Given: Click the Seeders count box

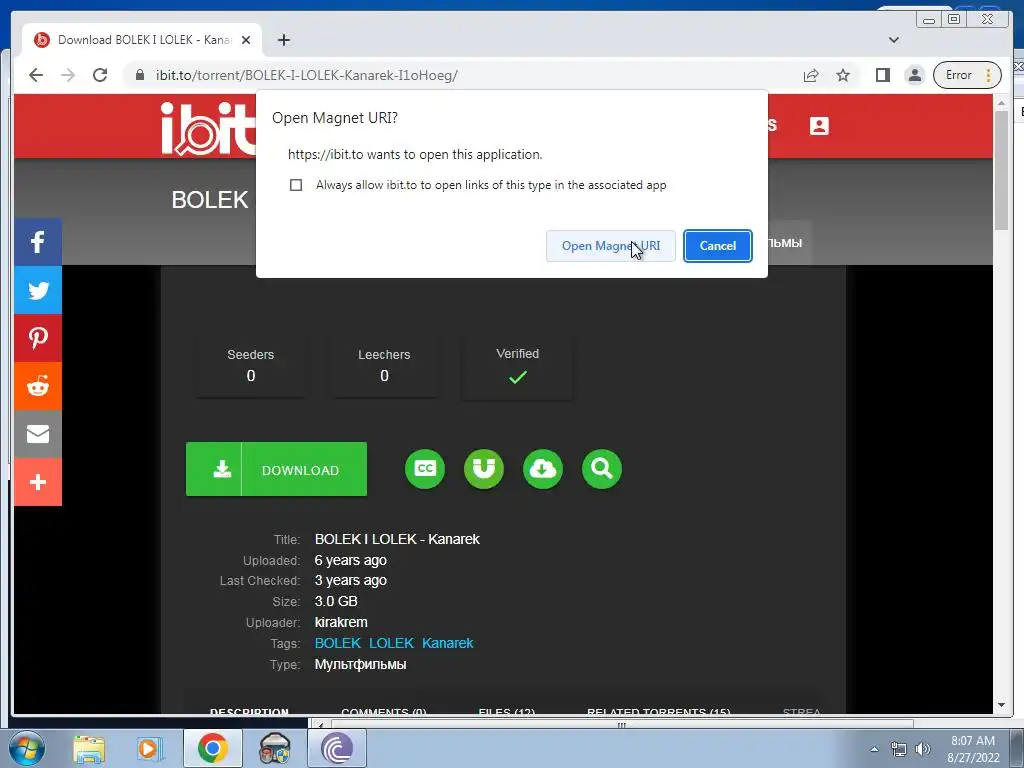Looking at the screenshot, I should [251, 366].
